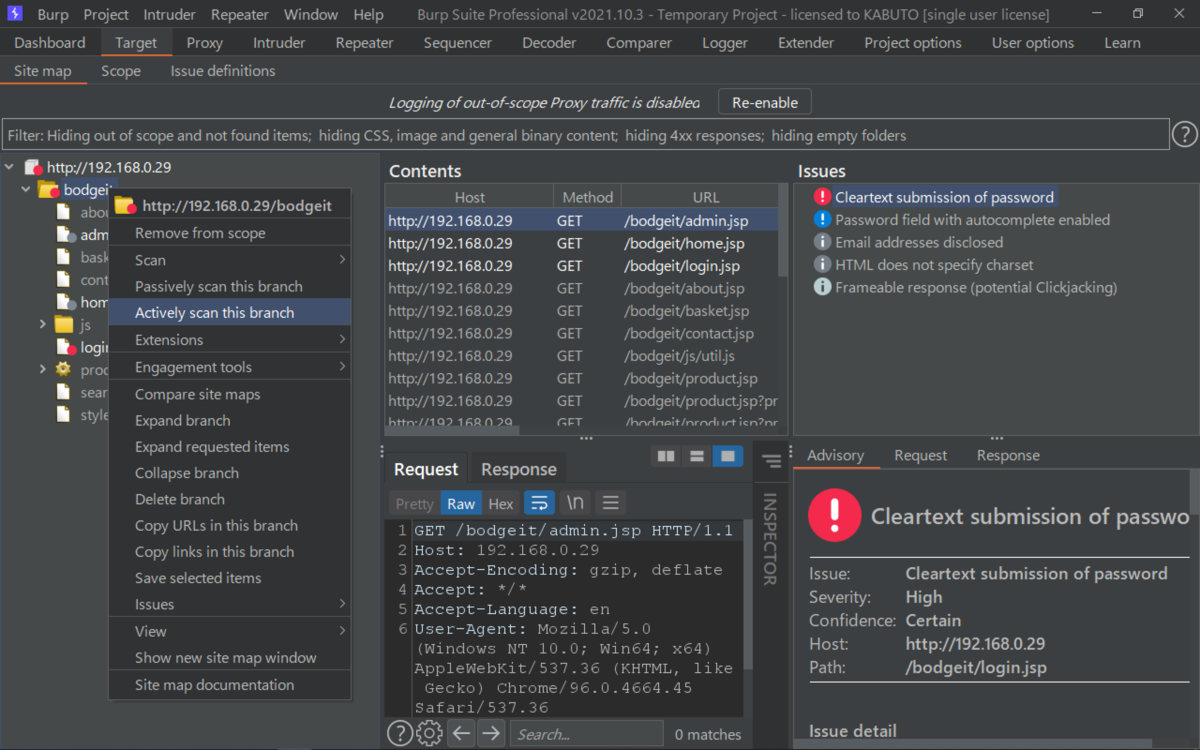Image resolution: width=1200 pixels, height=750 pixels.
Task: Expand the prod node with gear icon
Action: tap(42, 369)
